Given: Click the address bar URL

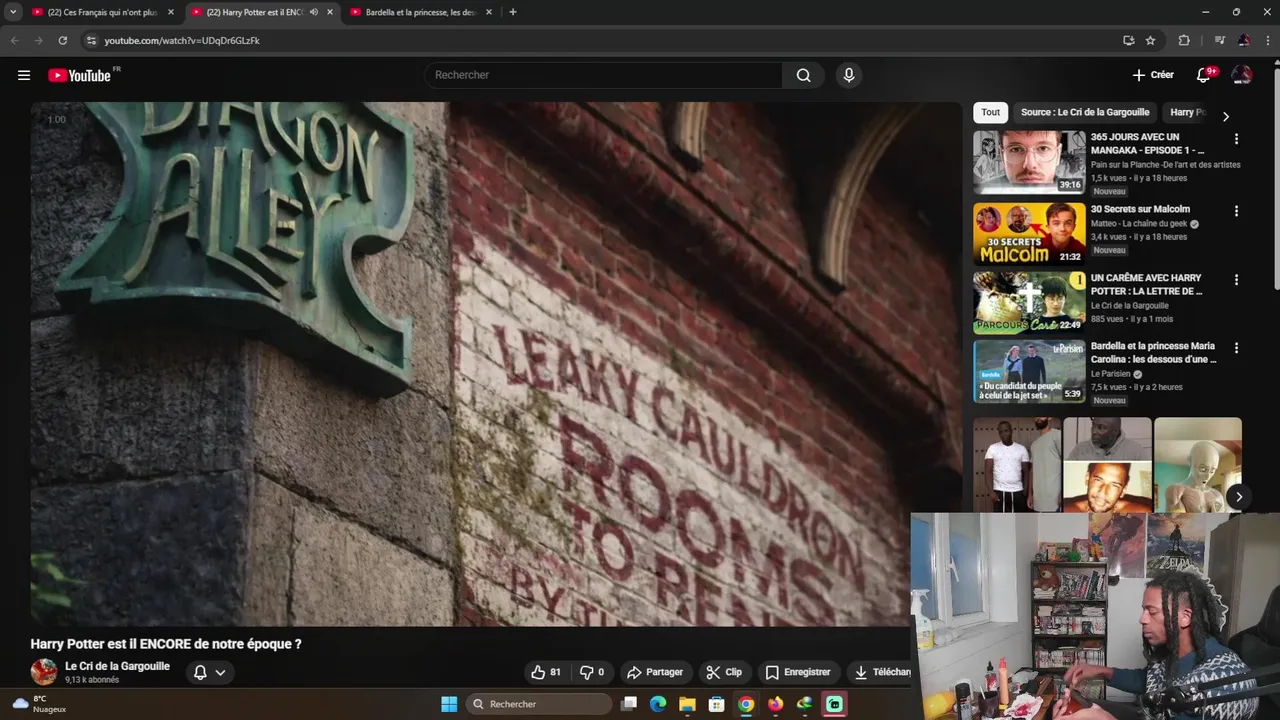Looking at the screenshot, I should (x=182, y=40).
